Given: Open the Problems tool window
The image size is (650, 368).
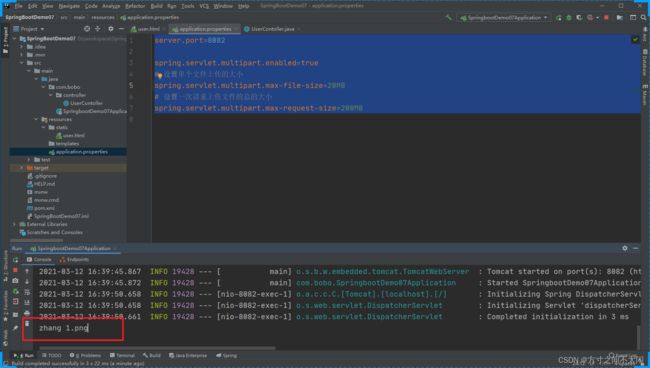Looking at the screenshot, I should coord(85,356).
